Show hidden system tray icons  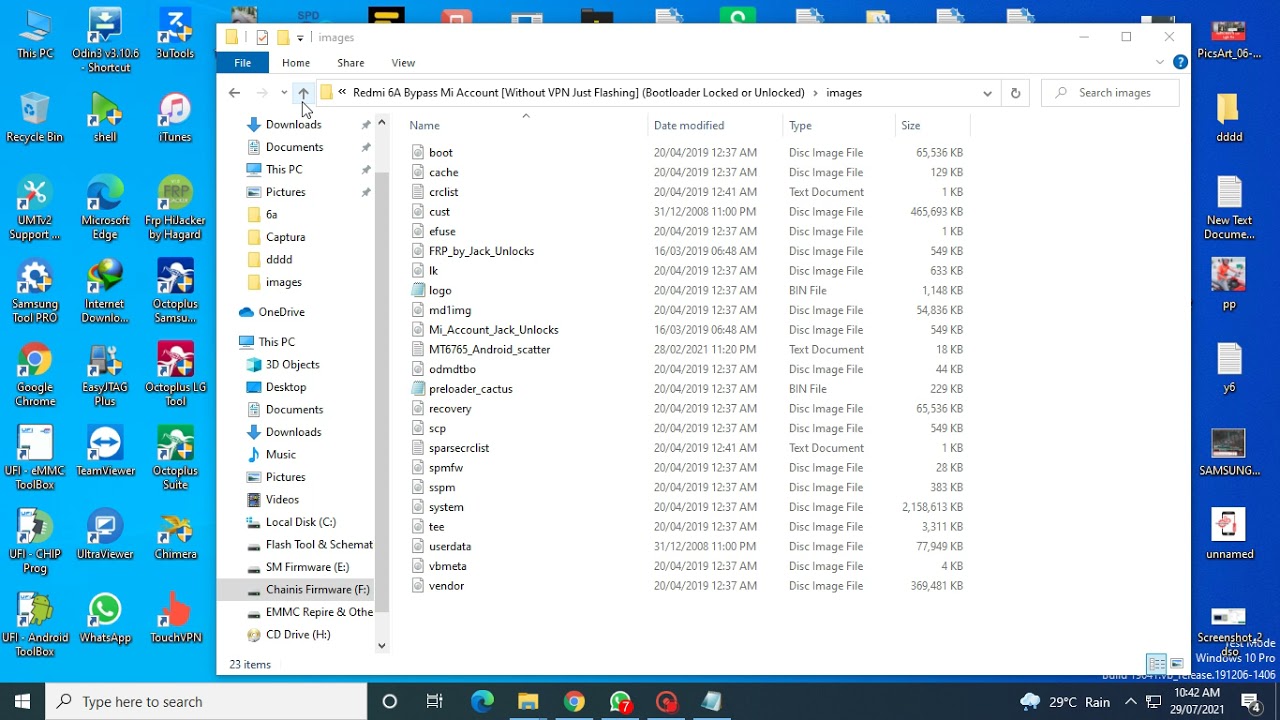tap(1130, 701)
